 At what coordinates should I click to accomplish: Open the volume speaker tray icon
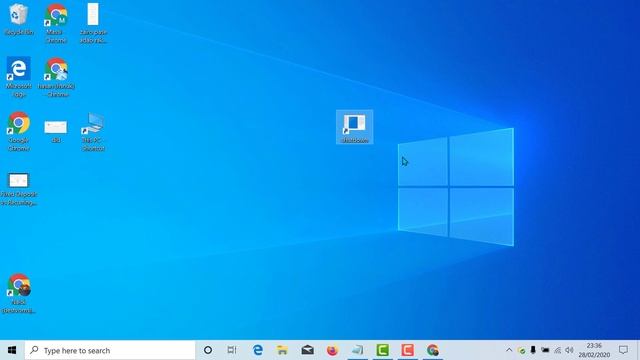[569, 350]
